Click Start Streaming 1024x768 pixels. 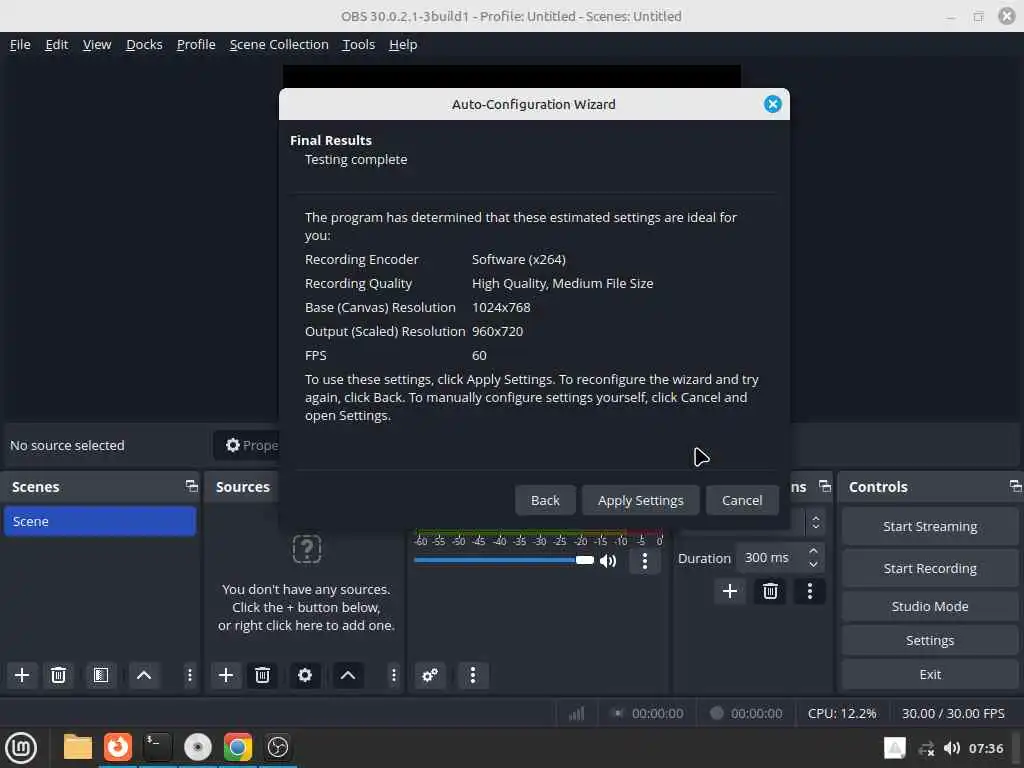[x=930, y=526]
